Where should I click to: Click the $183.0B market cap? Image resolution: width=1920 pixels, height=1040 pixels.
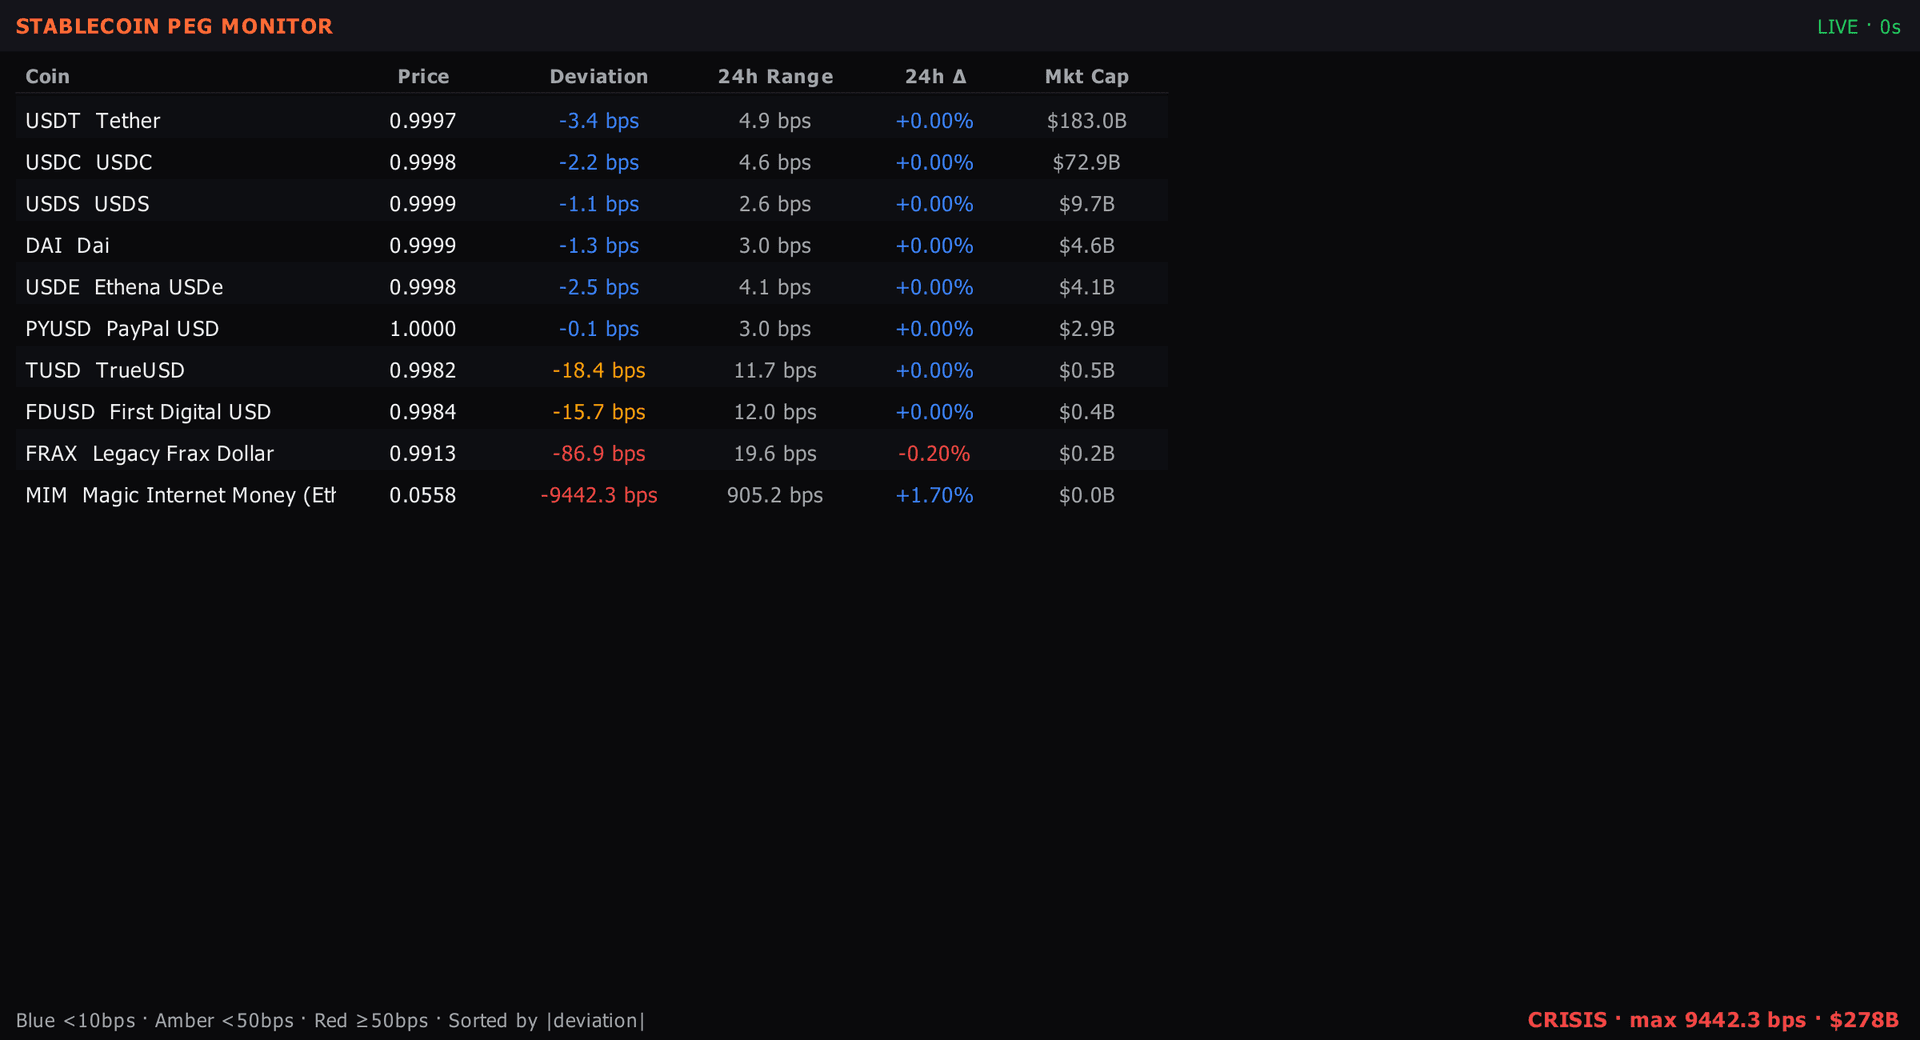coord(1087,121)
